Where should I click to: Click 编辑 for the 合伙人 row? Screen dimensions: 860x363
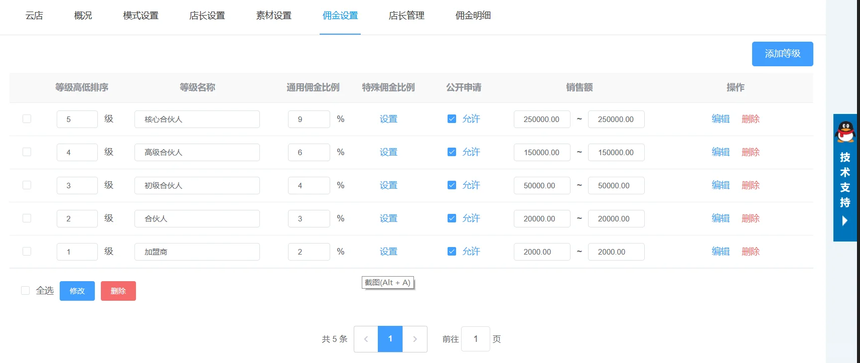(721, 218)
